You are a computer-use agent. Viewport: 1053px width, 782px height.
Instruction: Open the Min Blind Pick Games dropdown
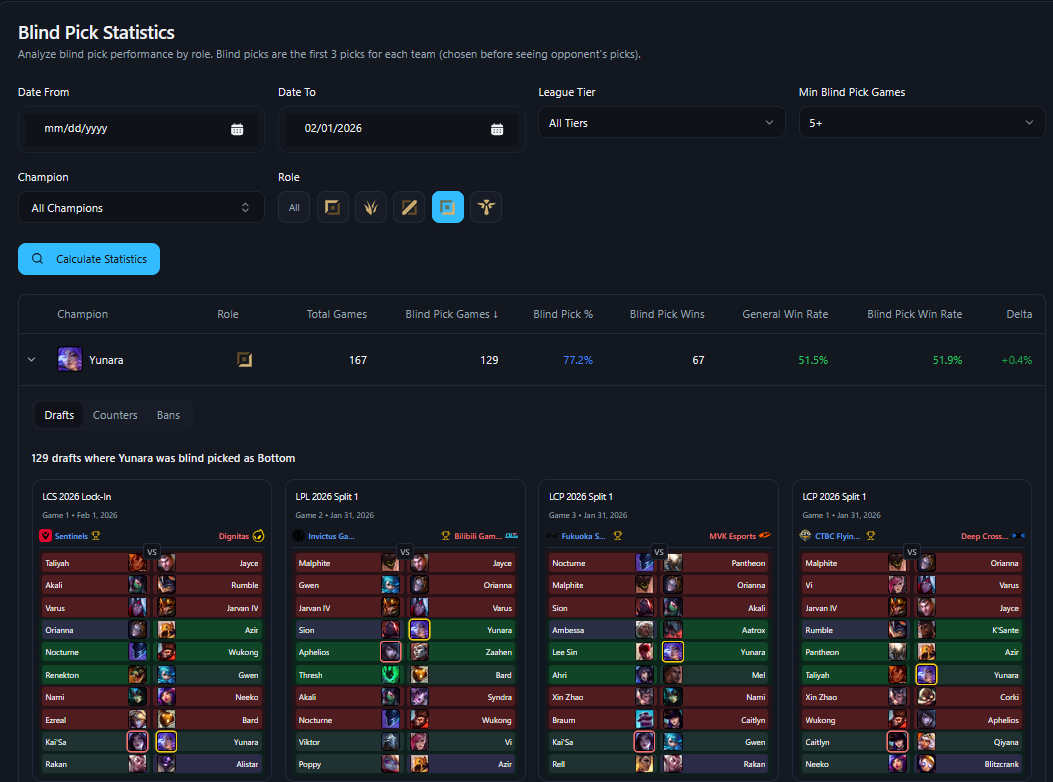pos(921,123)
